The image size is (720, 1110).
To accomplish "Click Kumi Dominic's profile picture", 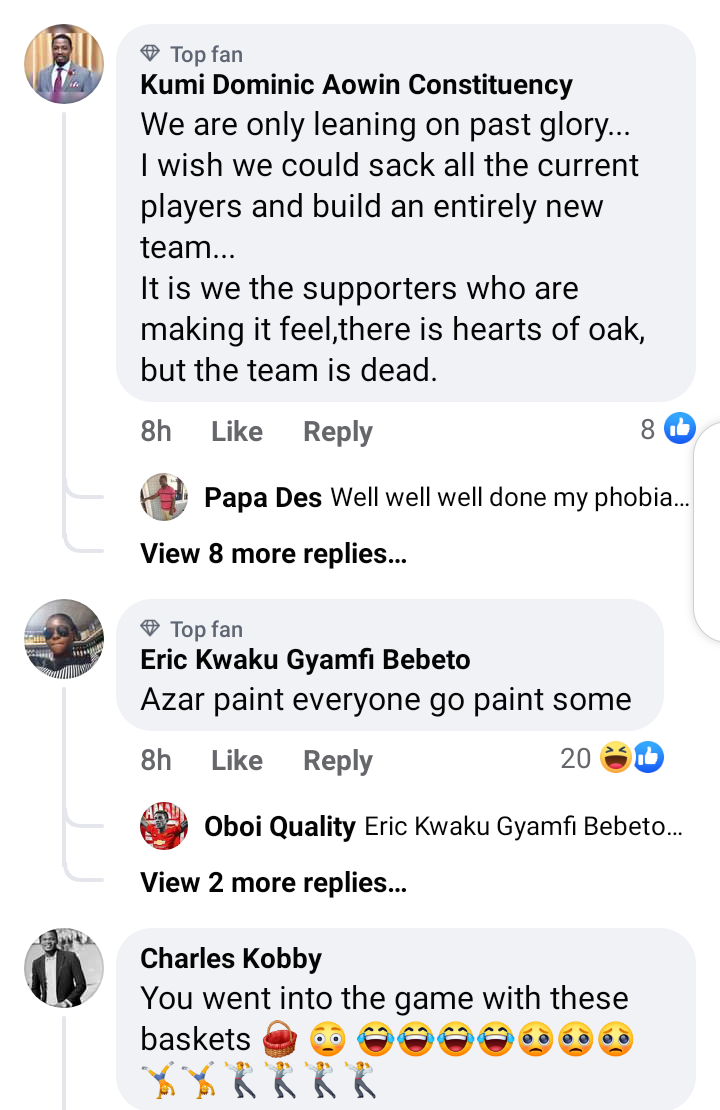I will click(x=63, y=65).
